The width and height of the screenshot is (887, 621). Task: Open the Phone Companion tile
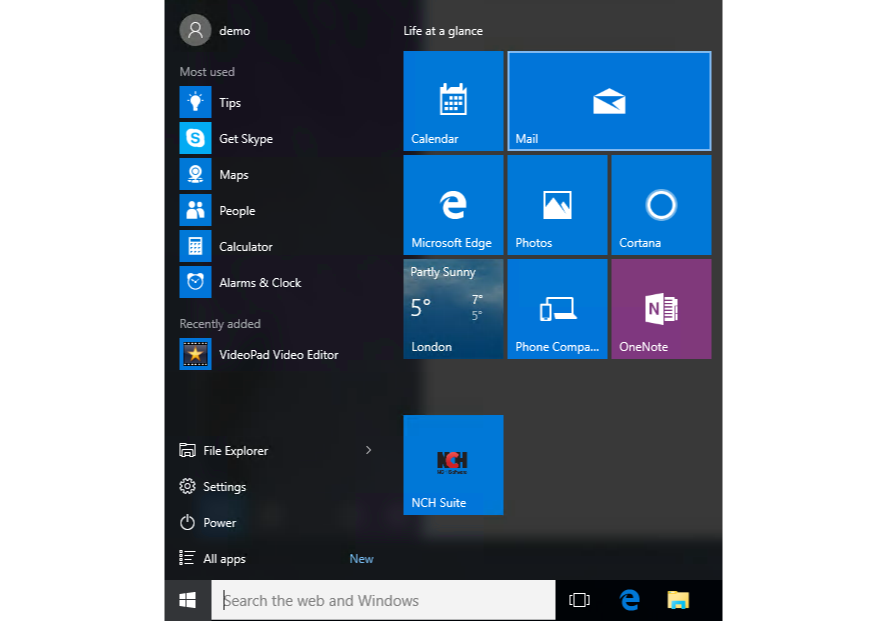[557, 309]
